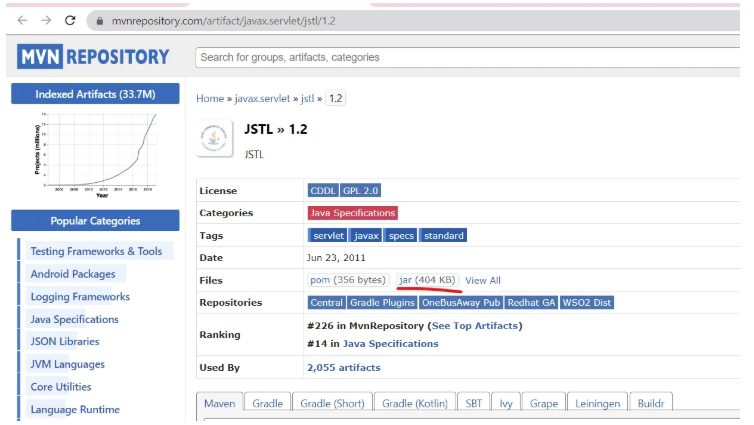
Task: Click the specs tag
Action: coord(401,236)
